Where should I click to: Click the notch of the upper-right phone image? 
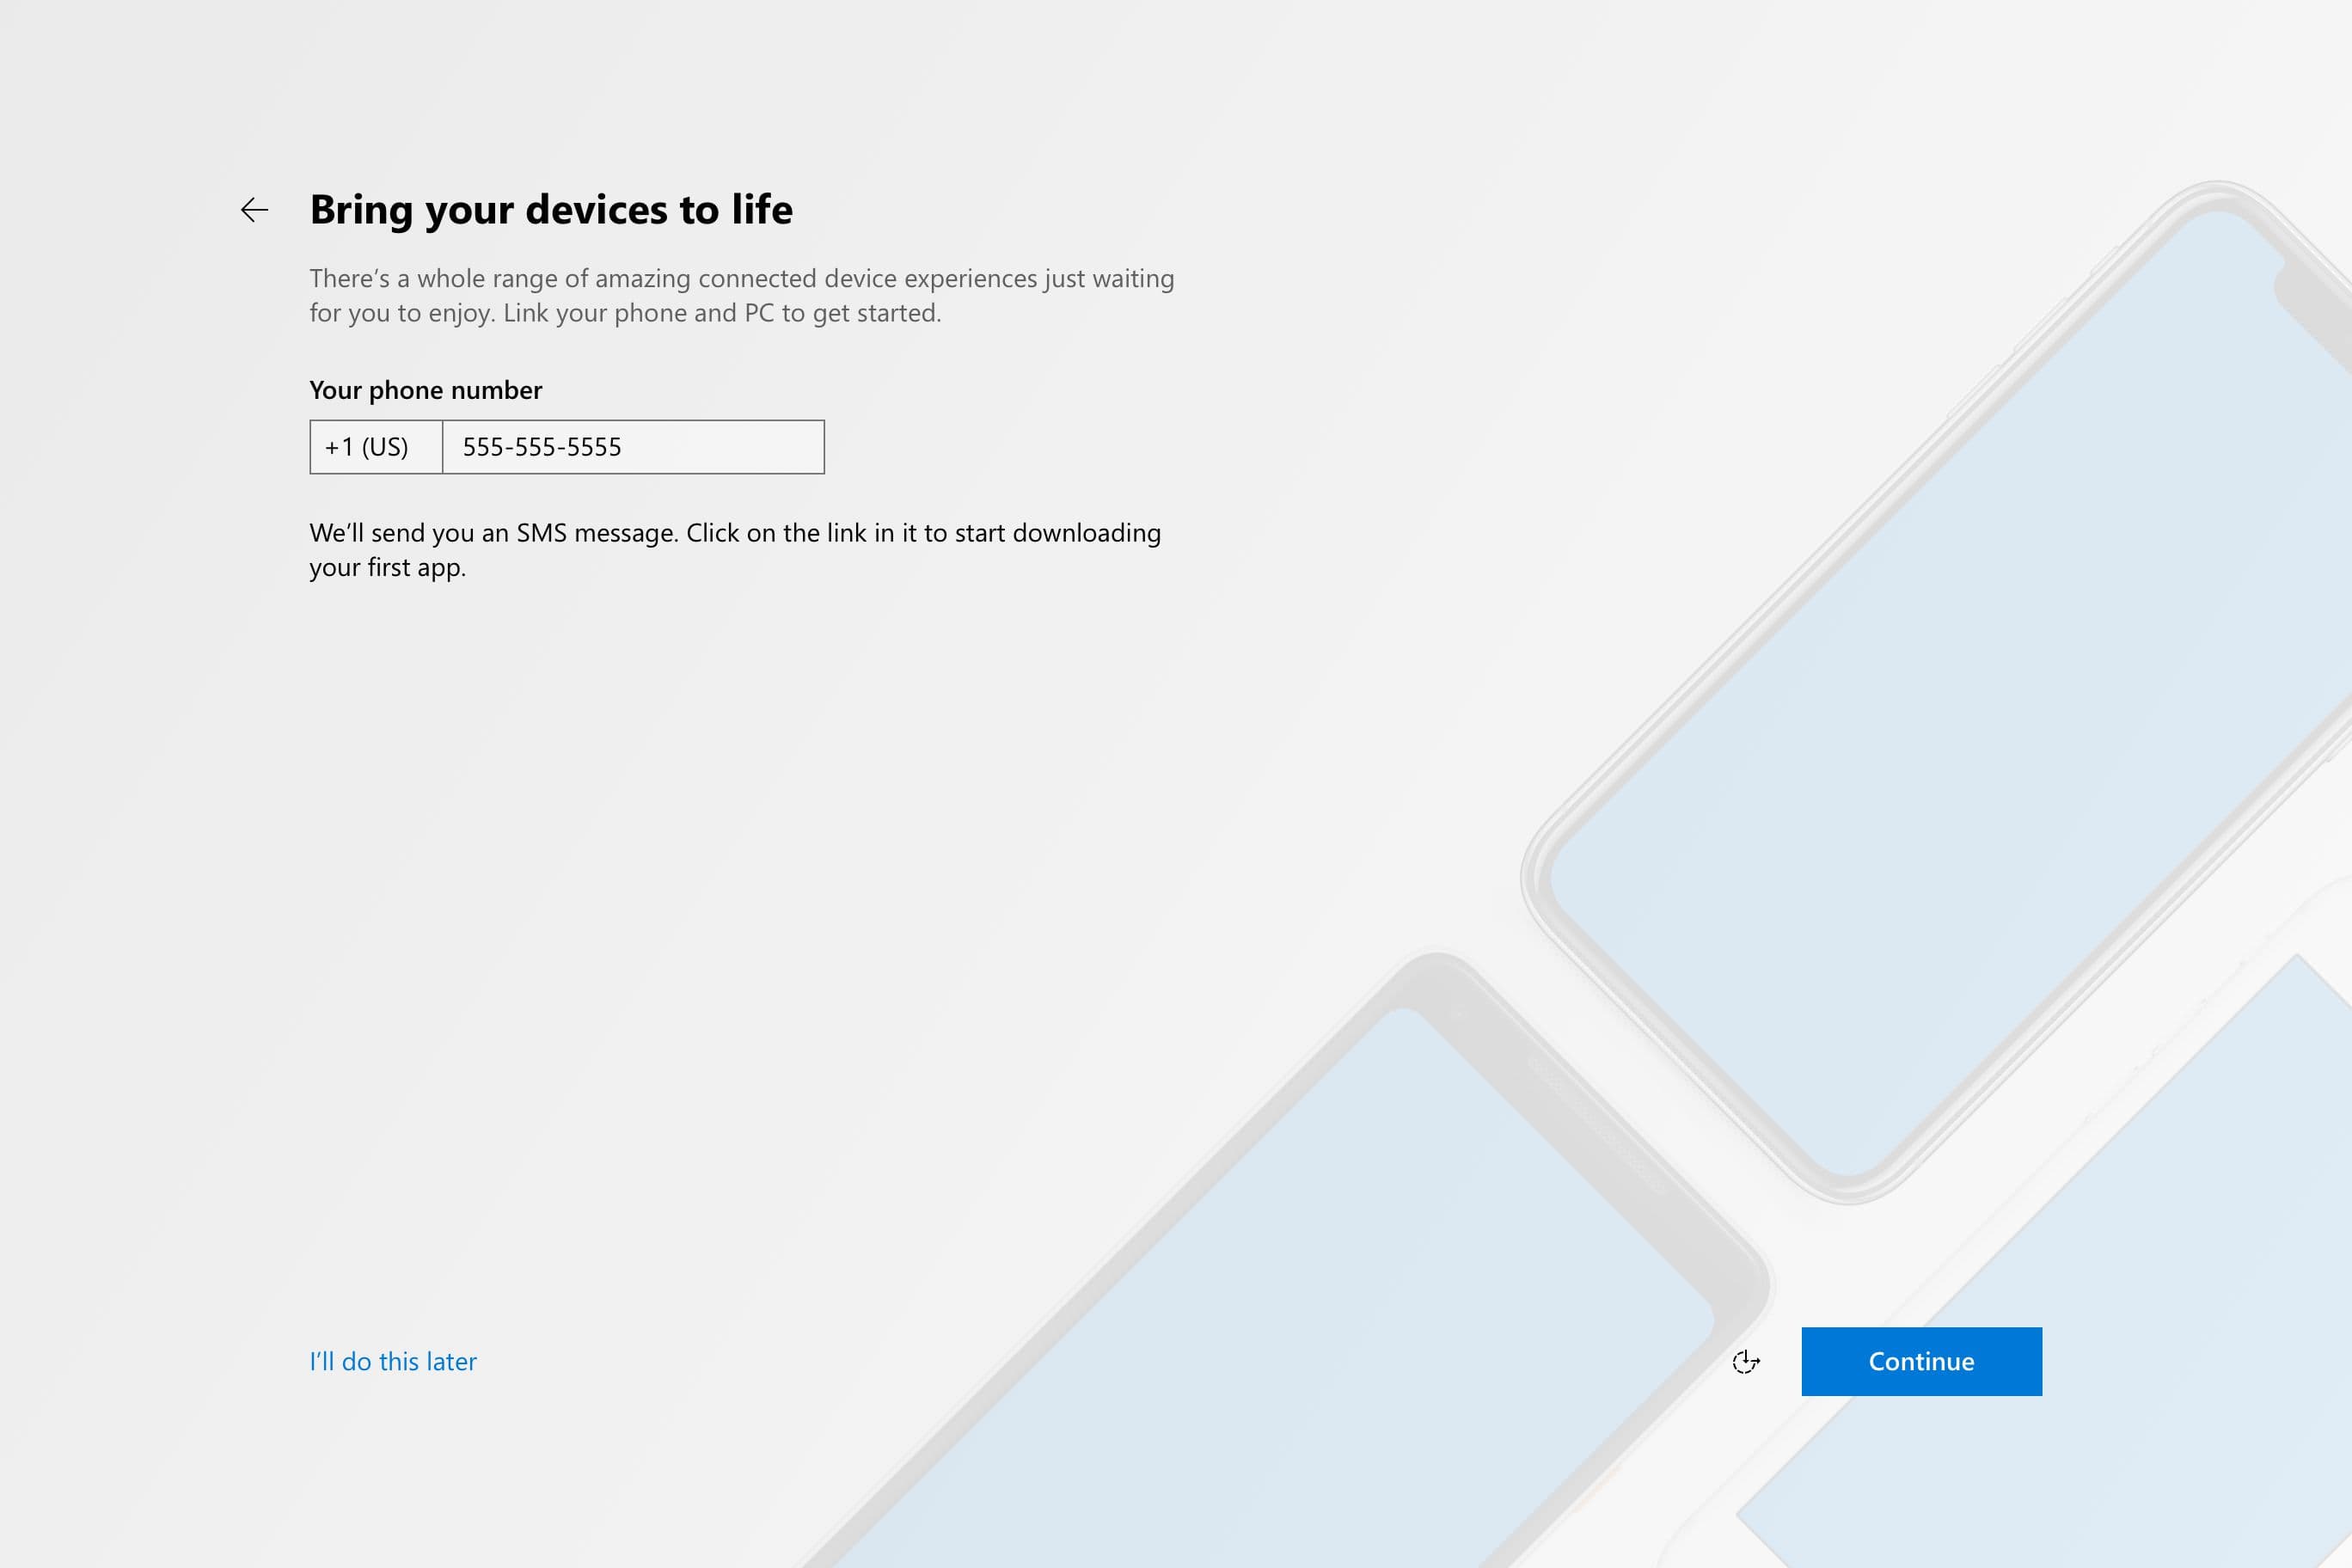pos(2310,300)
